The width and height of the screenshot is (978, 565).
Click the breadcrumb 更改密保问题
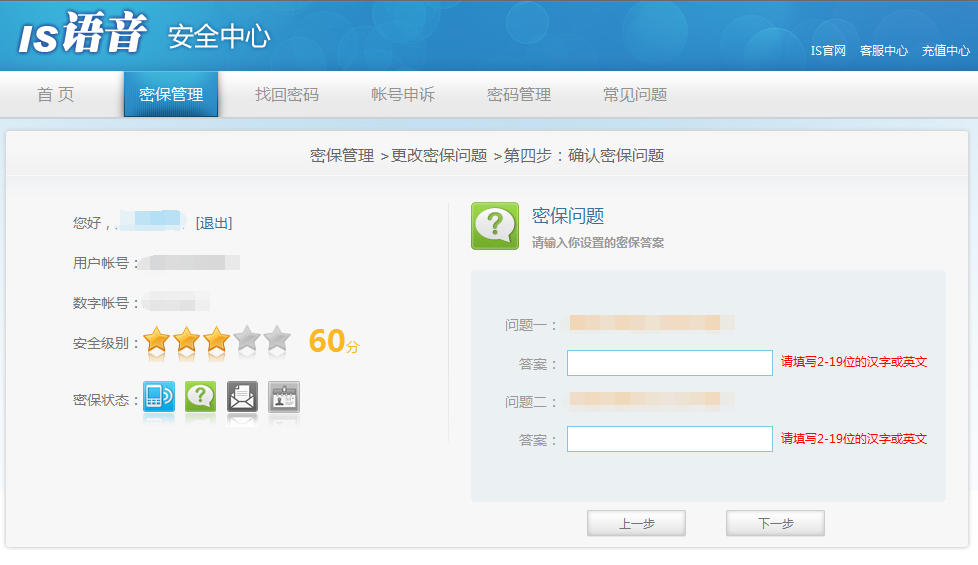pos(439,155)
